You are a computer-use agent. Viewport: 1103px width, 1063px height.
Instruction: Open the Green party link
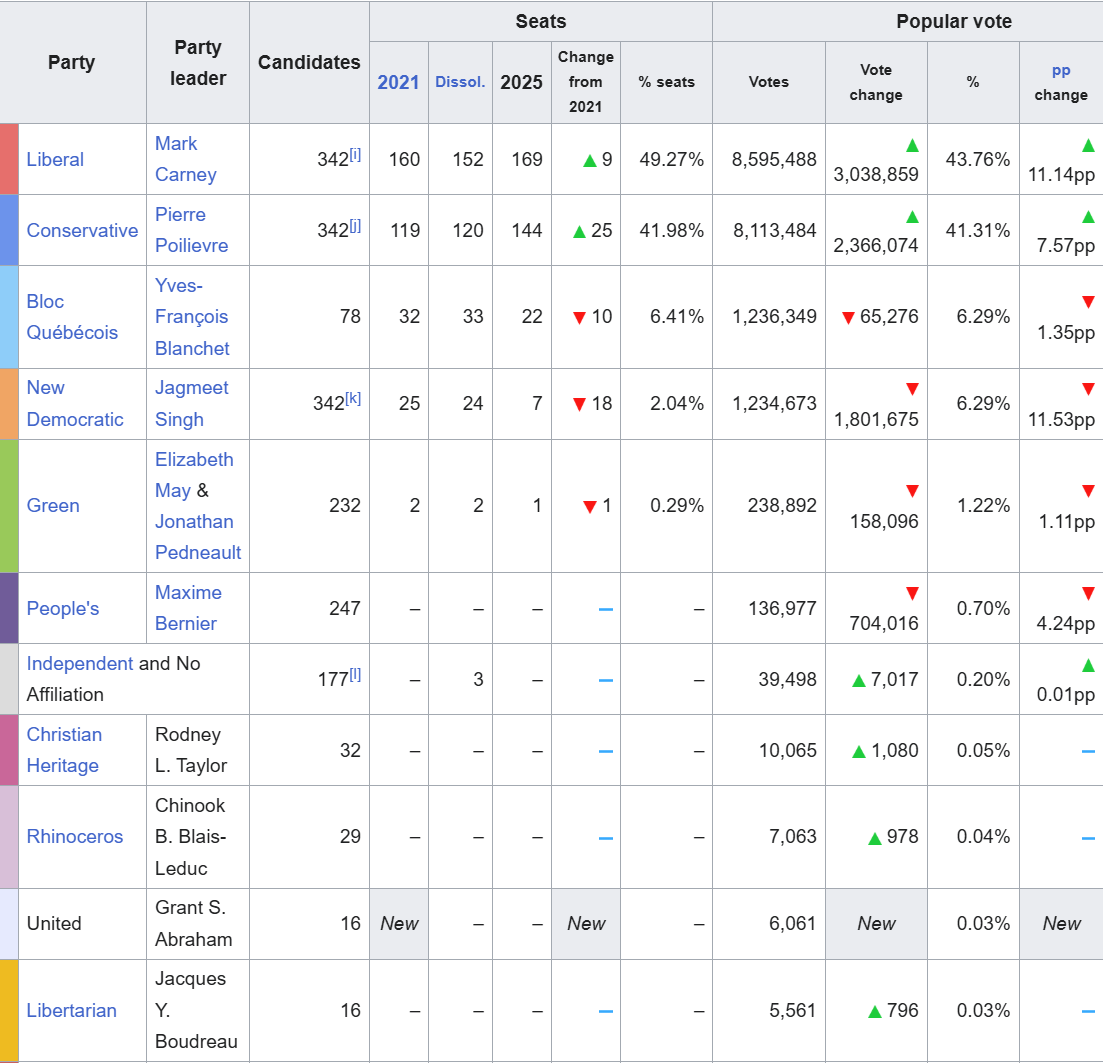pyautogui.click(x=53, y=506)
